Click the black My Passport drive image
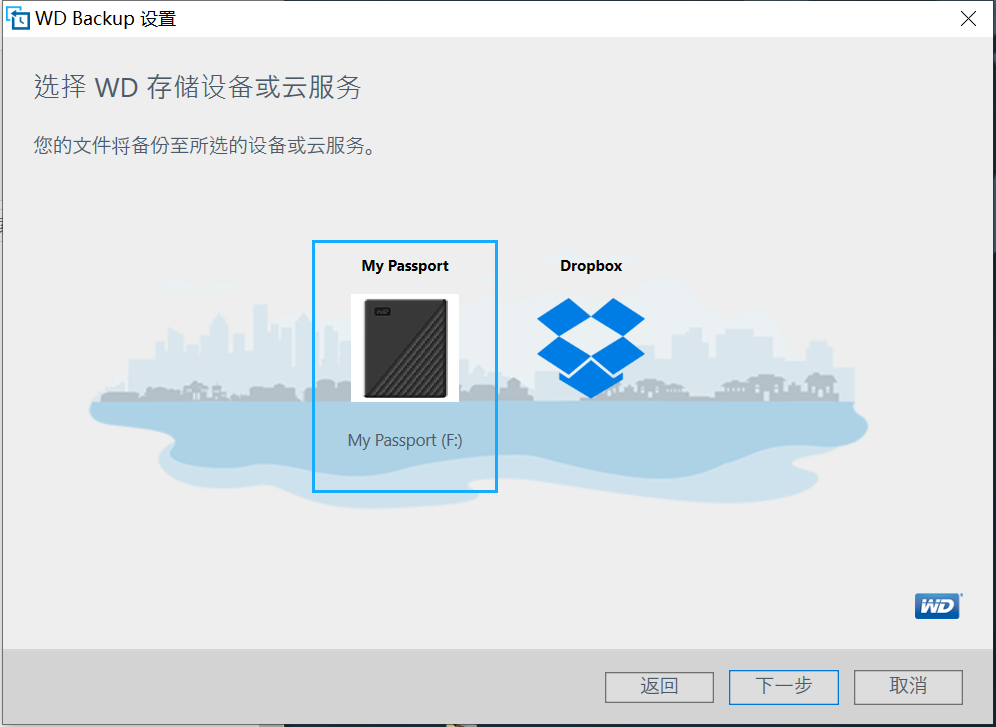 (405, 348)
